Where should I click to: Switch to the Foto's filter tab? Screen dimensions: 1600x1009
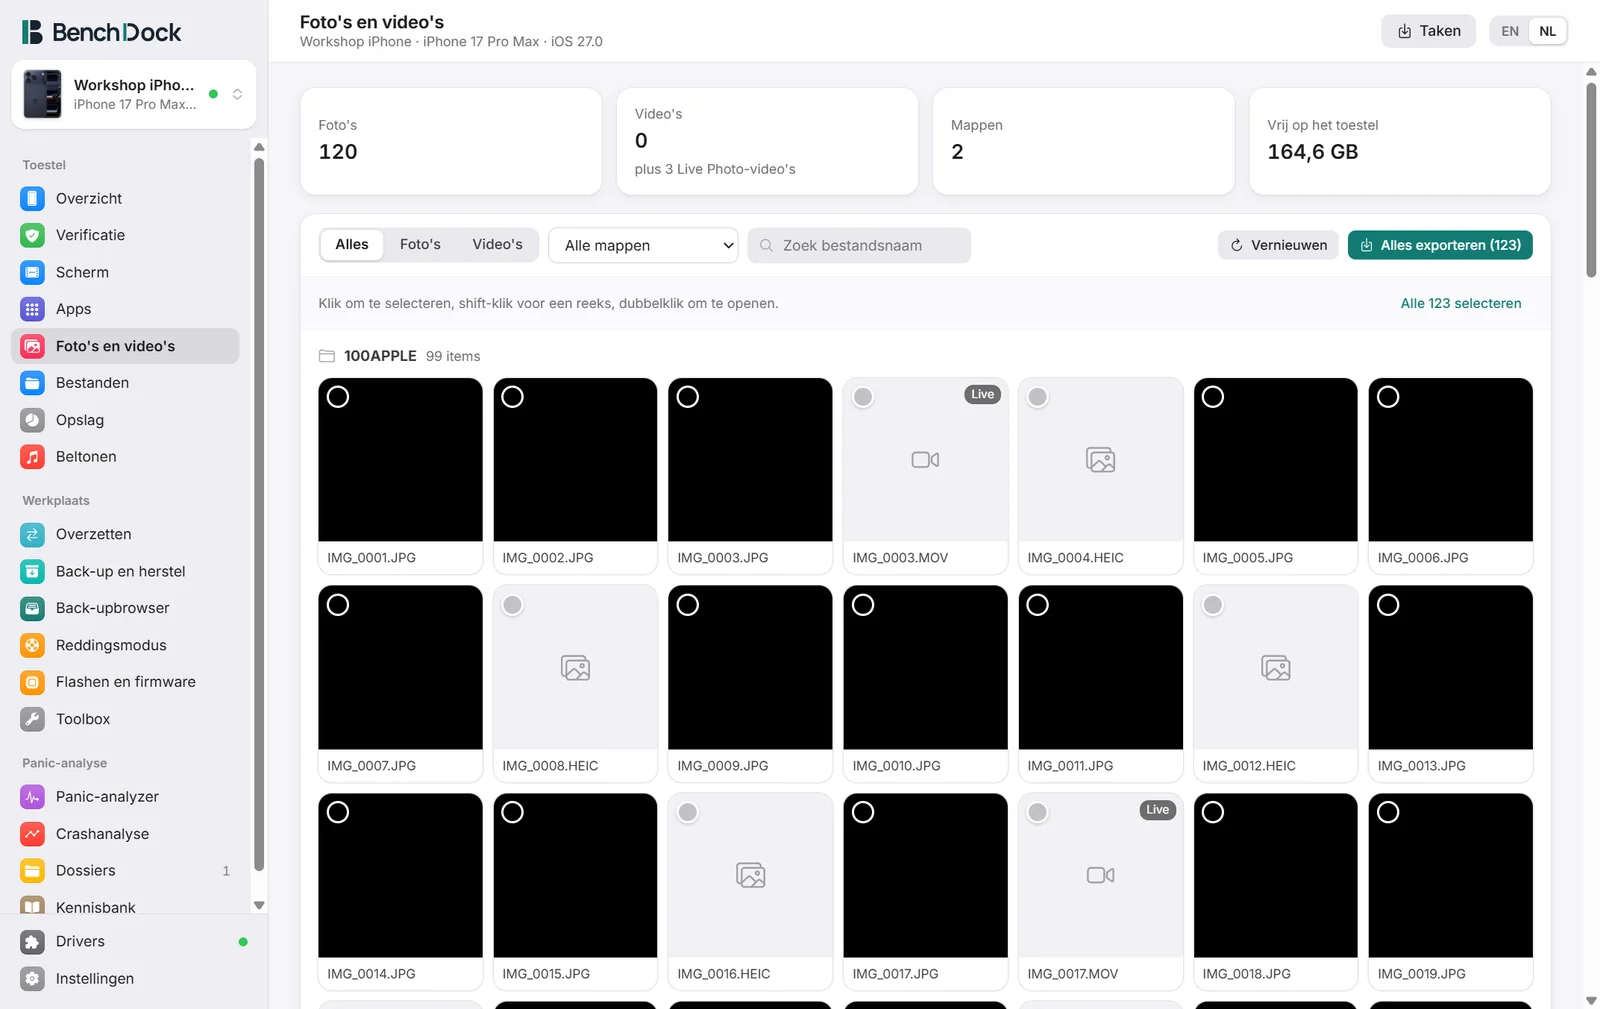420,244
